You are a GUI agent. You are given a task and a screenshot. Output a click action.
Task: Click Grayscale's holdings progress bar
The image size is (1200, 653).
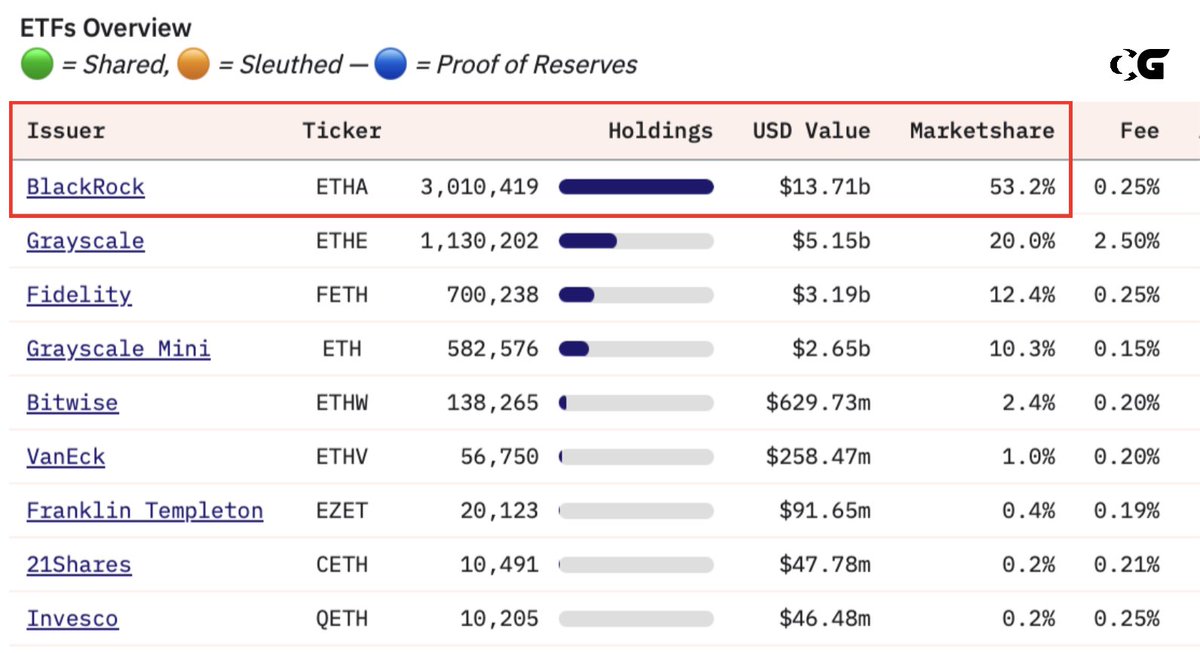coord(636,241)
